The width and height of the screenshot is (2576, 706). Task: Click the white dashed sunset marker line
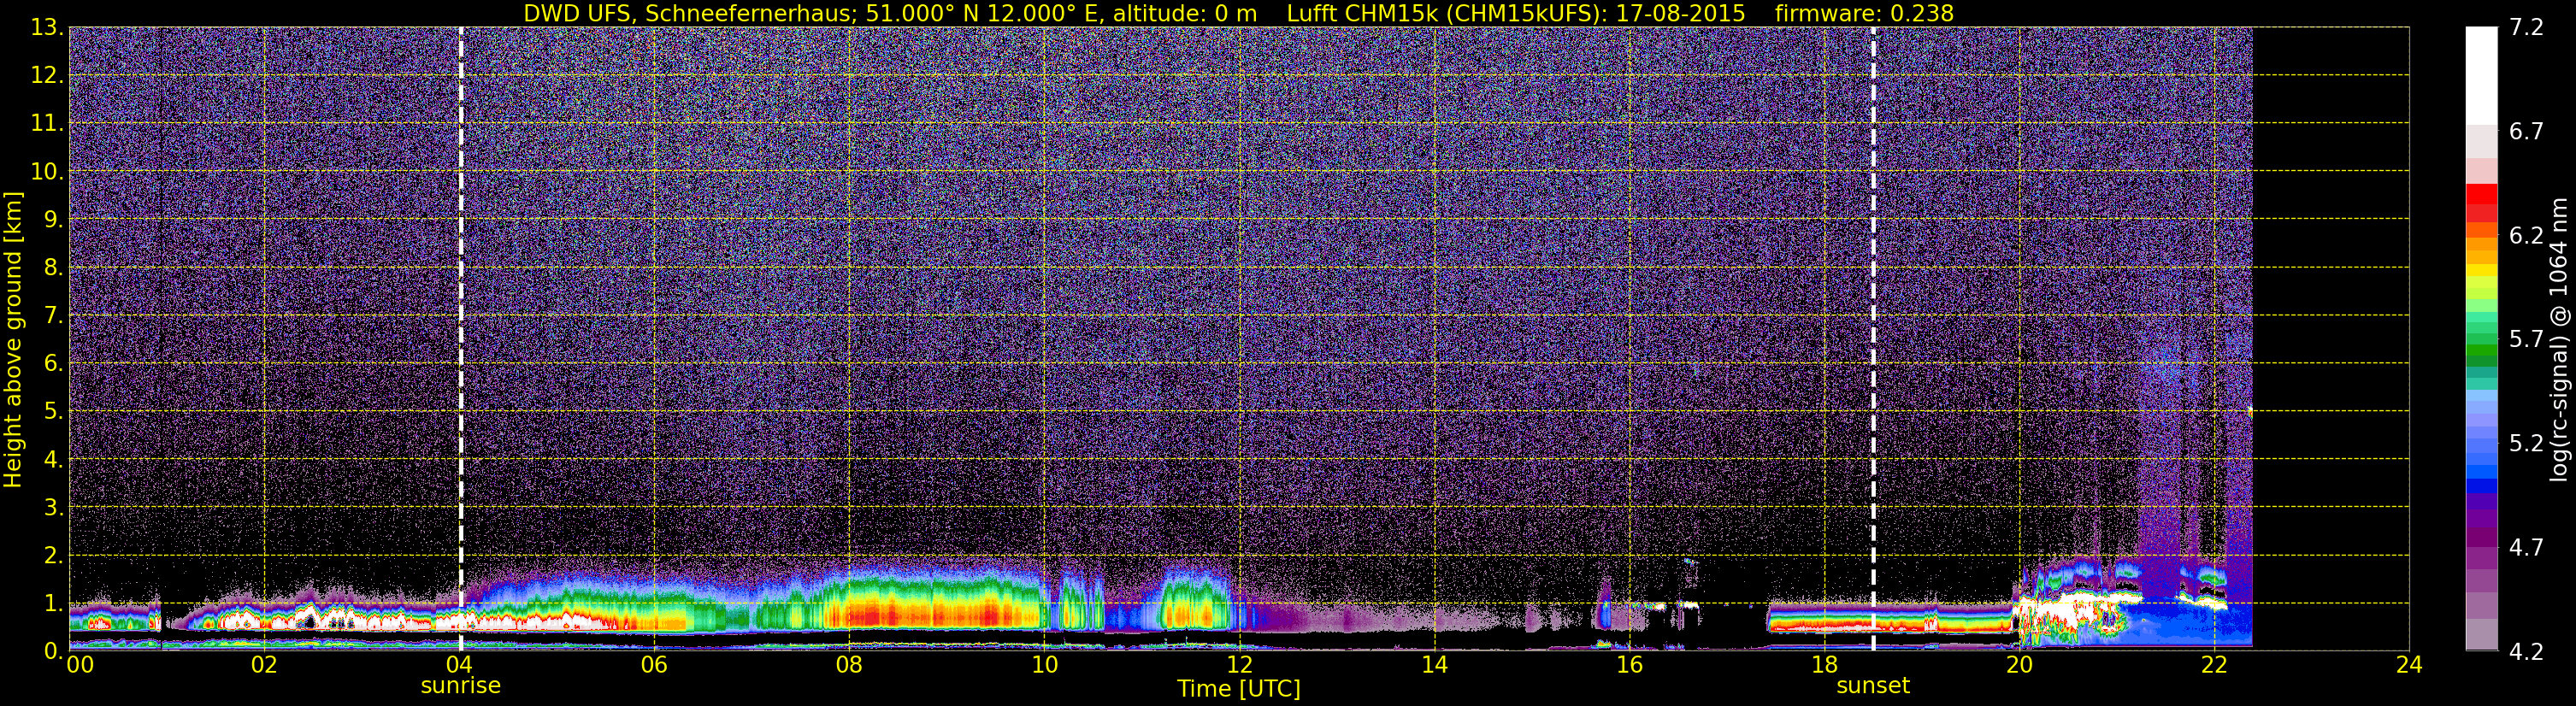(1872, 338)
